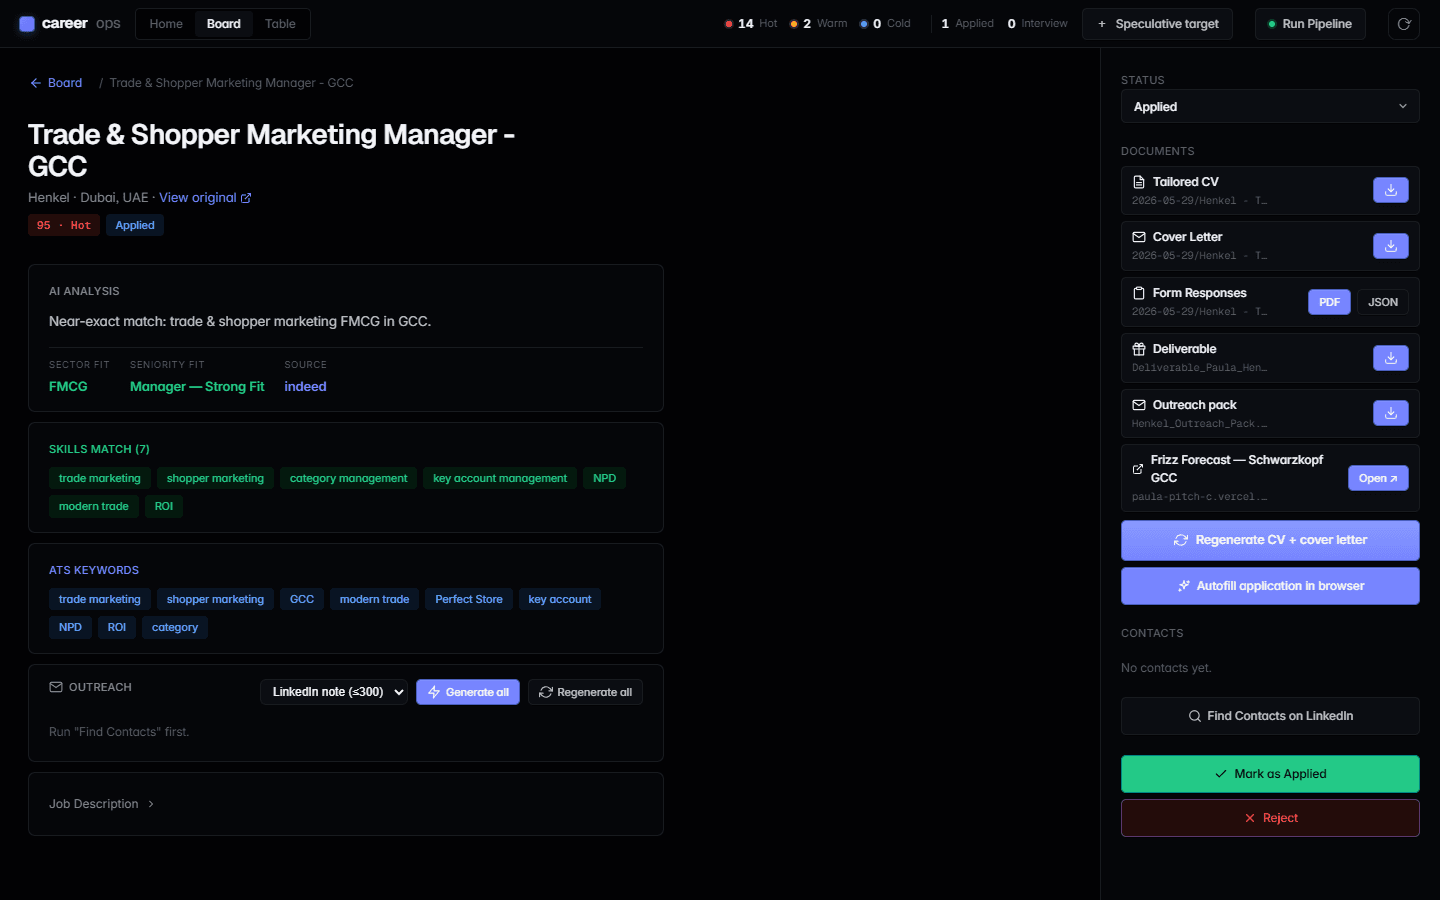Click the 14 Hot counter

[751, 24]
